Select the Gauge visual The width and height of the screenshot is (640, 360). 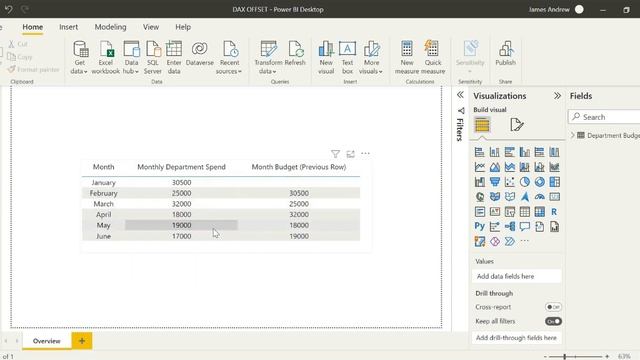540,197
